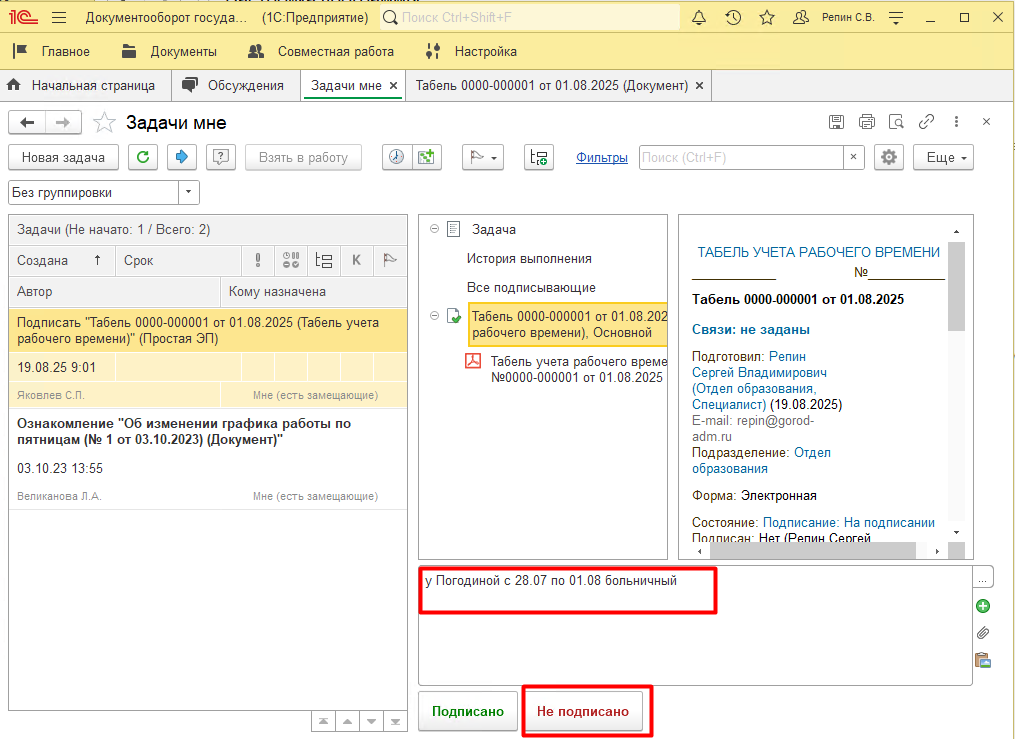
Task: Click the refresh task list icon
Action: click(x=144, y=157)
